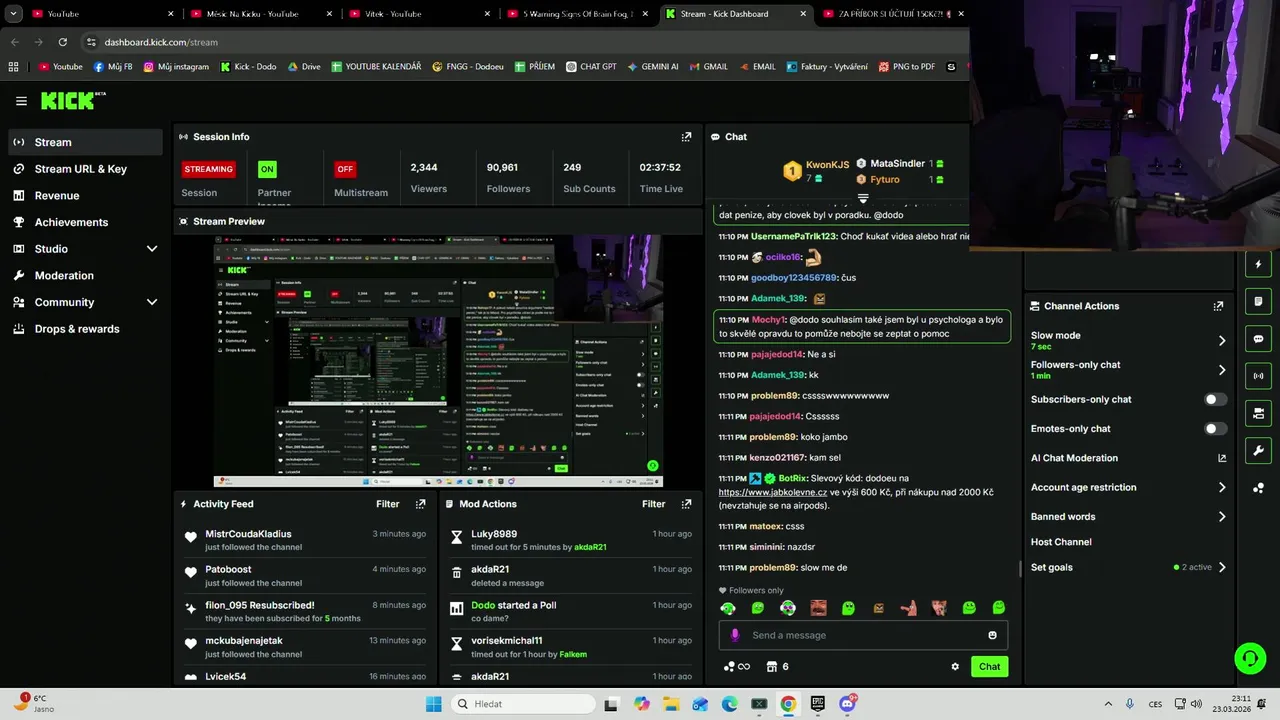The height and width of the screenshot is (720, 1280).
Task: Click the Stream Preview video thumbnail
Action: pos(438,362)
